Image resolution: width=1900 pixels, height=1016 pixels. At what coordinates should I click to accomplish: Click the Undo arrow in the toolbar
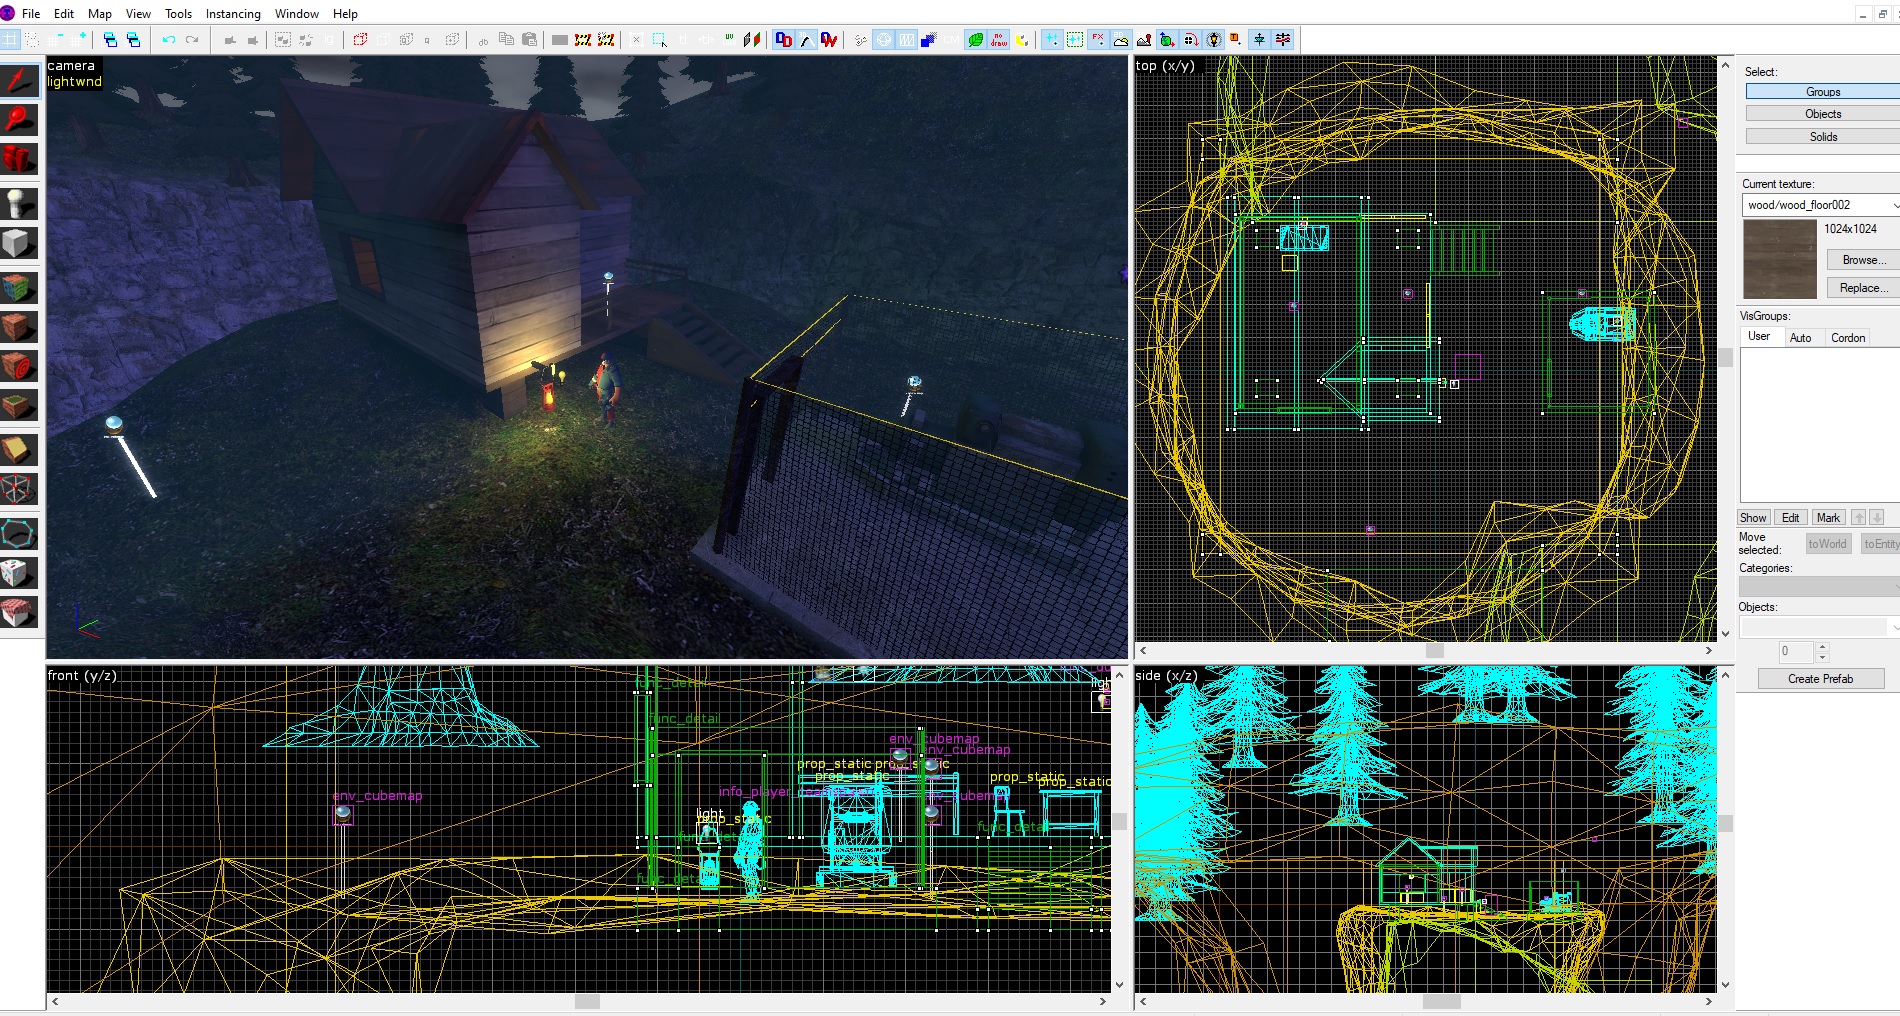point(169,40)
